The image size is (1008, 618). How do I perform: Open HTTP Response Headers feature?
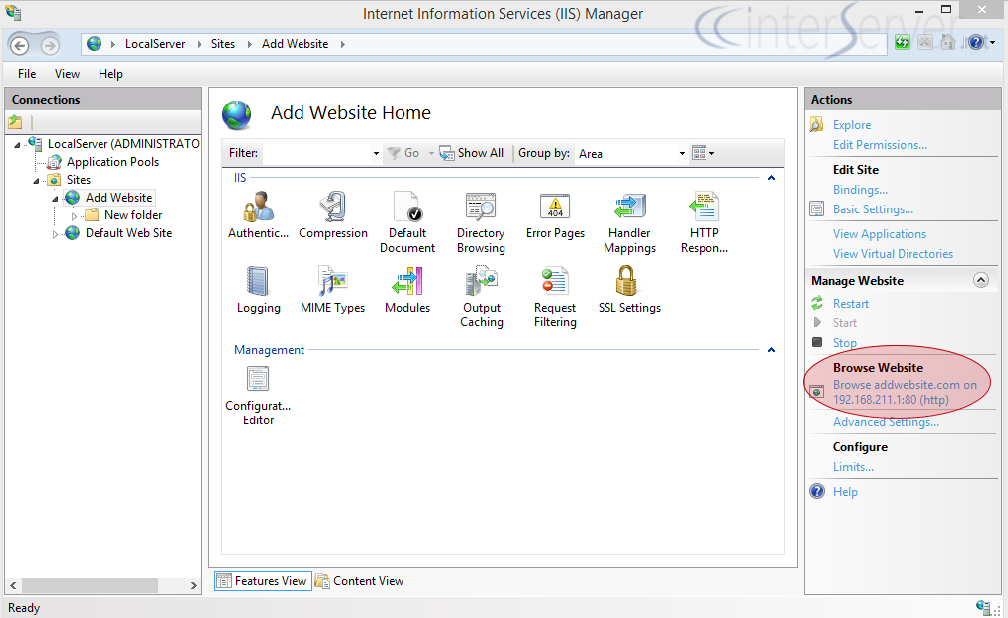coord(705,222)
